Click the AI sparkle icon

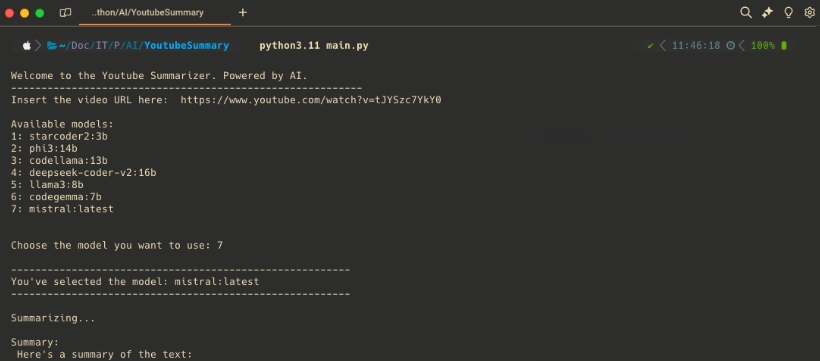[x=767, y=13]
